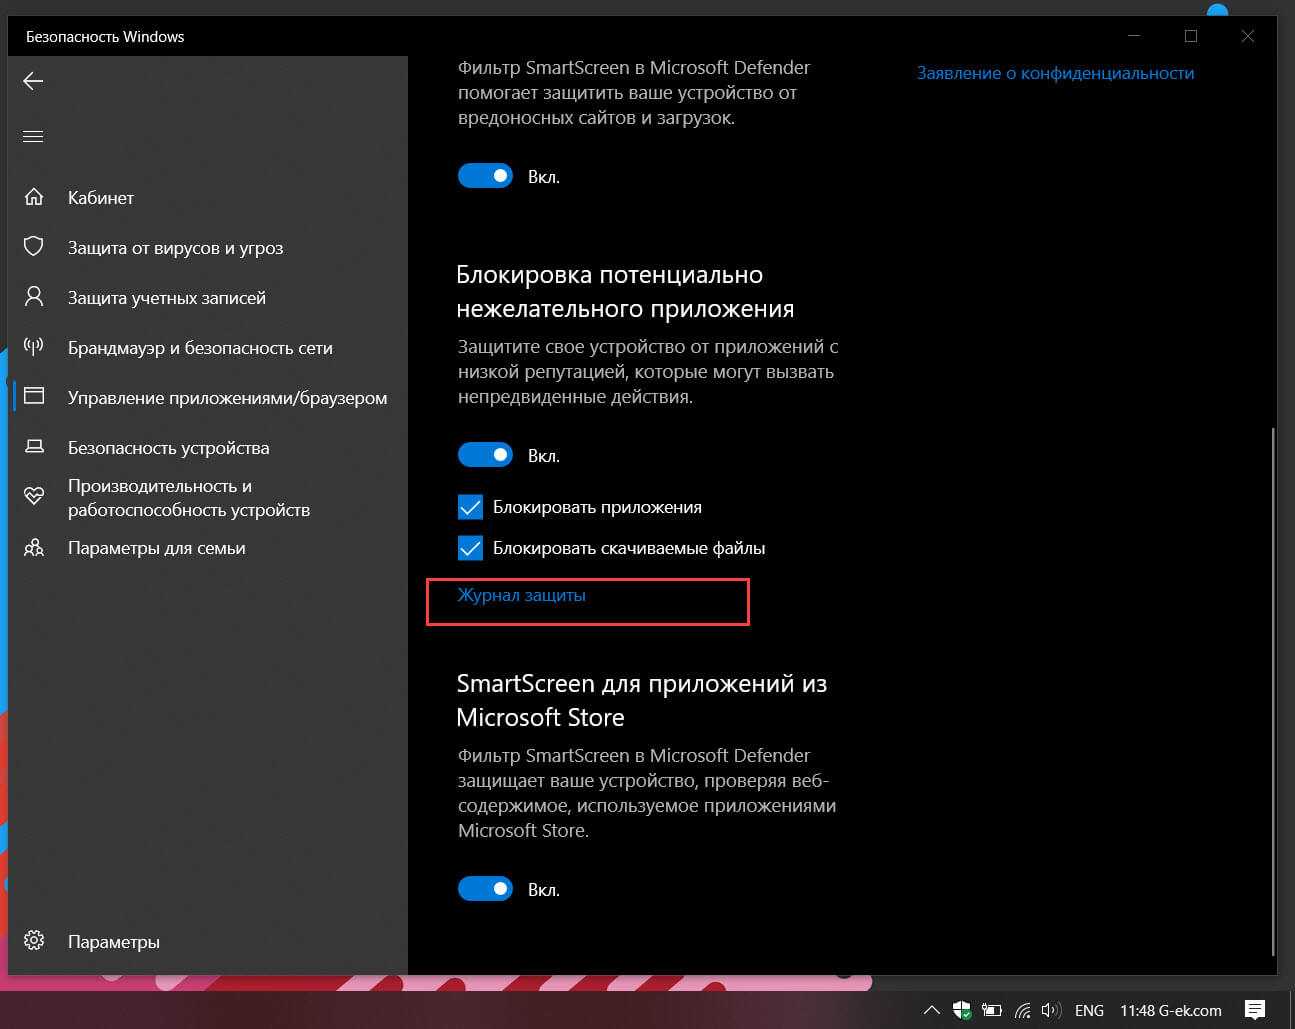Open the device health heart icon
The width and height of the screenshot is (1295, 1029).
[34, 497]
